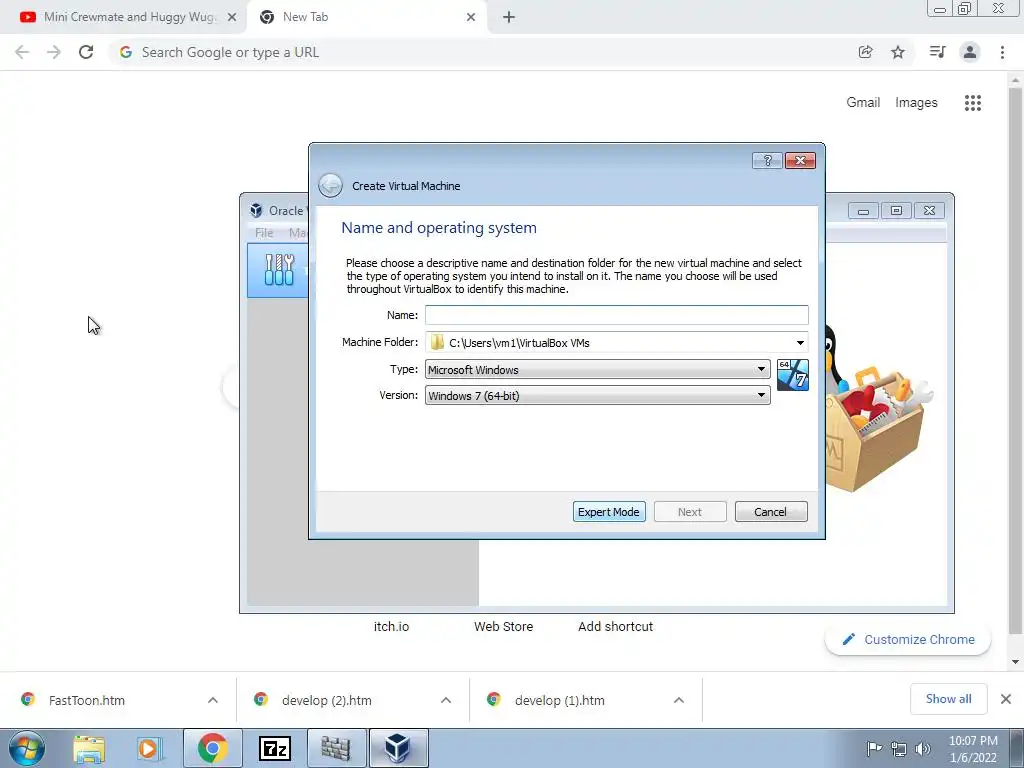
Task: Show all downloads
Action: point(948,699)
